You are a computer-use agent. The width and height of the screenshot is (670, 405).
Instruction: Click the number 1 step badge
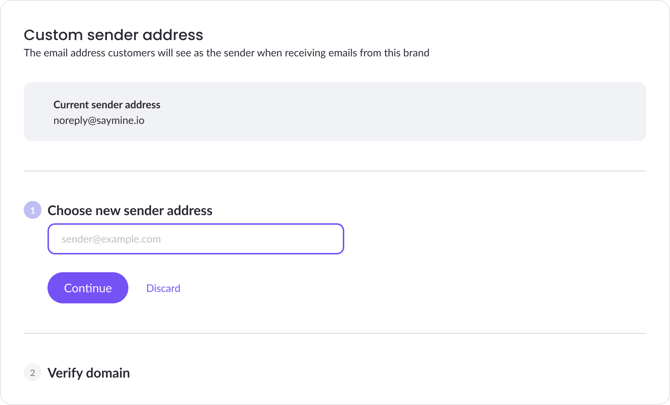coord(32,210)
